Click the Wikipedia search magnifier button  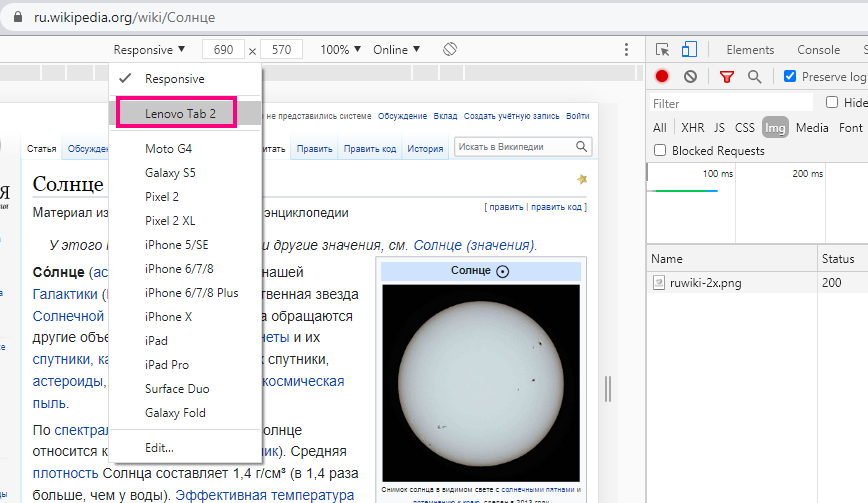click(581, 147)
